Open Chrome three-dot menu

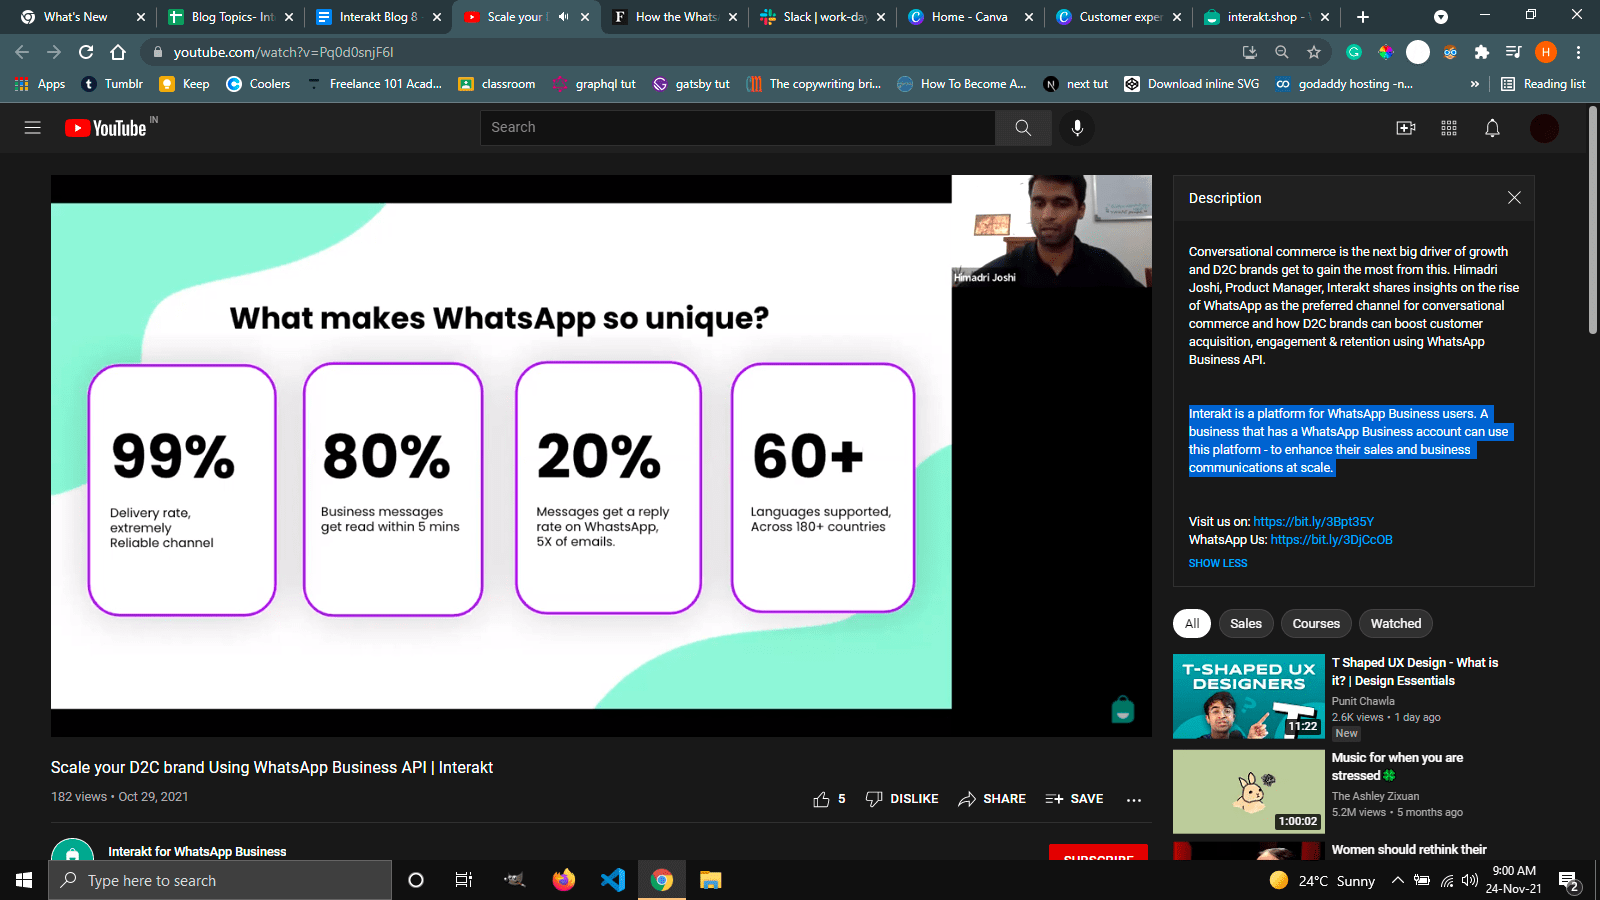click(1578, 52)
